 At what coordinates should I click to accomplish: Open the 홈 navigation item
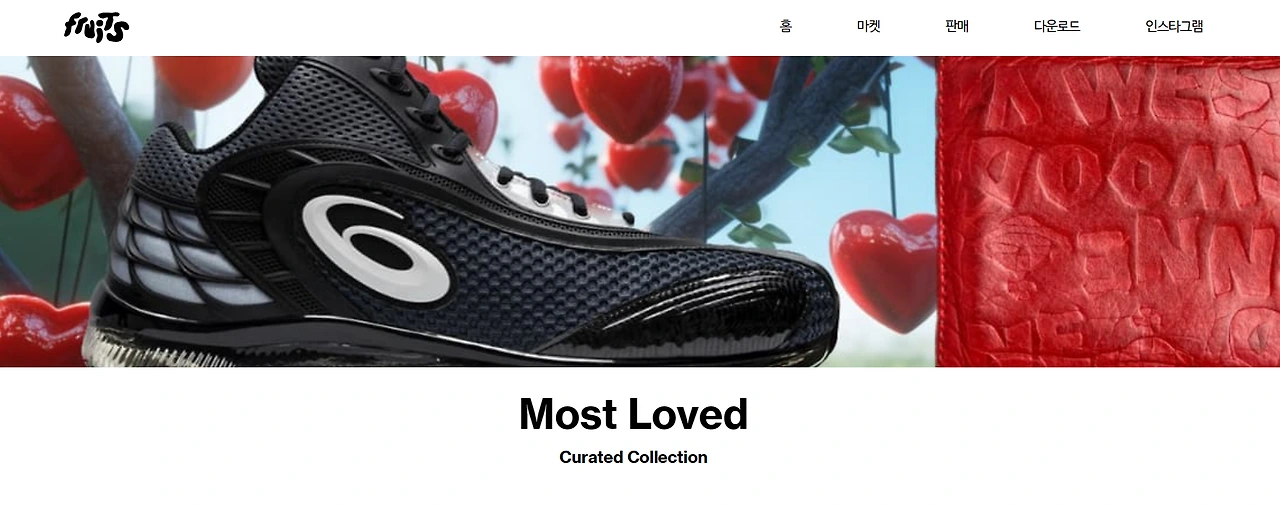click(786, 27)
